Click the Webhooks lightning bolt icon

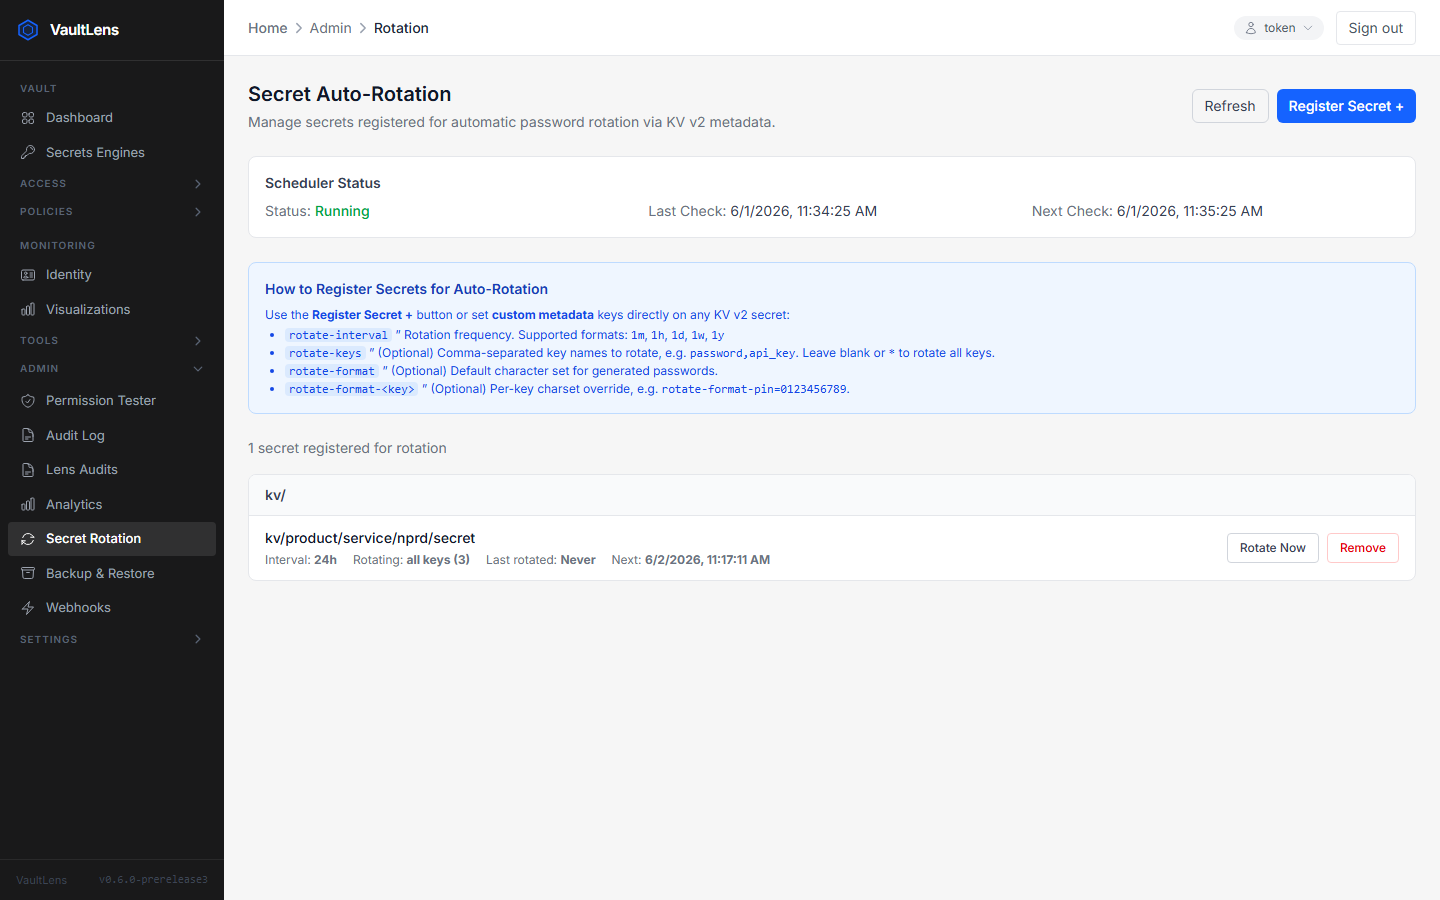coord(28,608)
